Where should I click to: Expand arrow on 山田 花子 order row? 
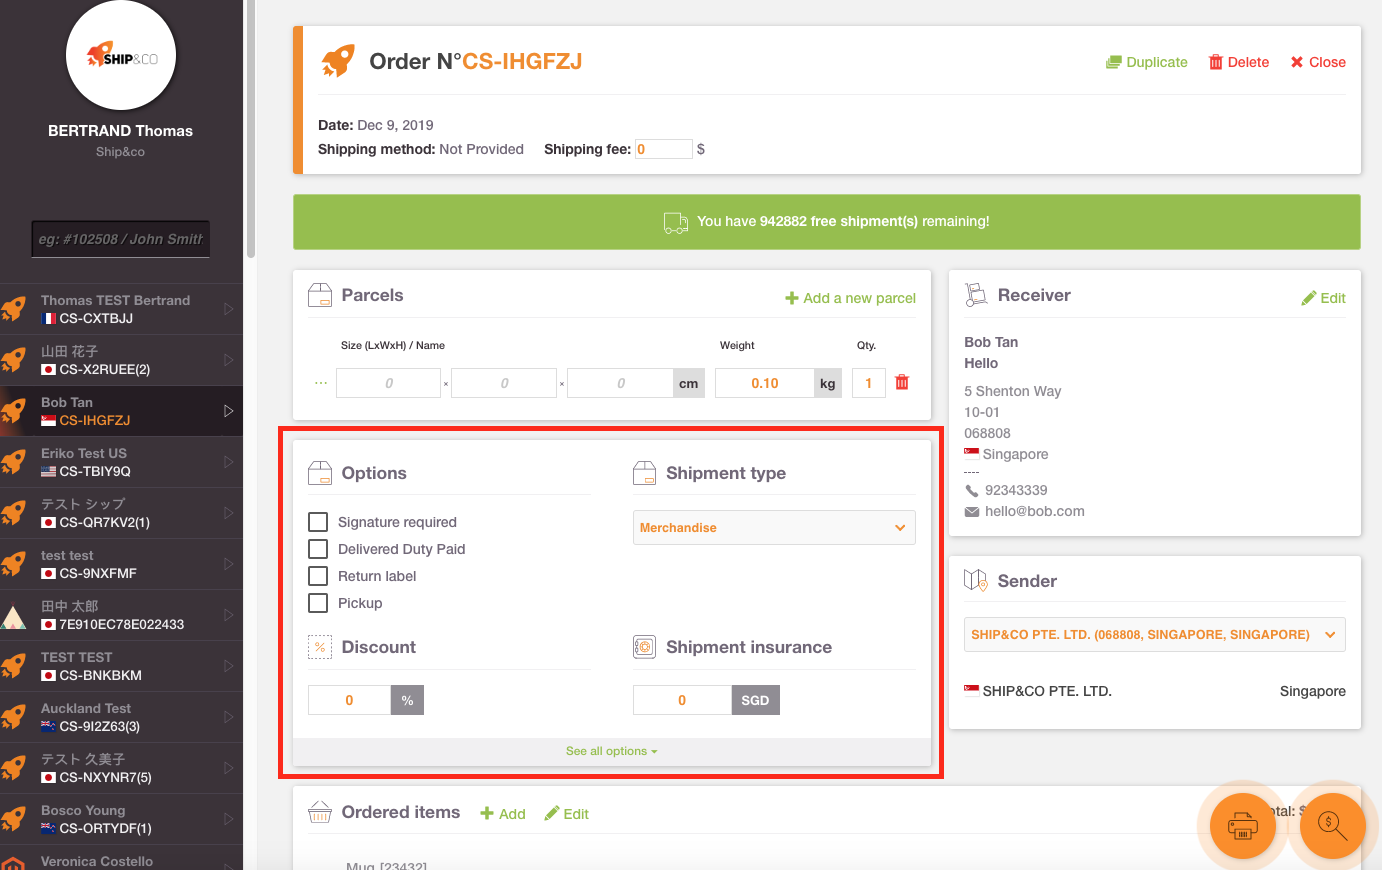228,360
